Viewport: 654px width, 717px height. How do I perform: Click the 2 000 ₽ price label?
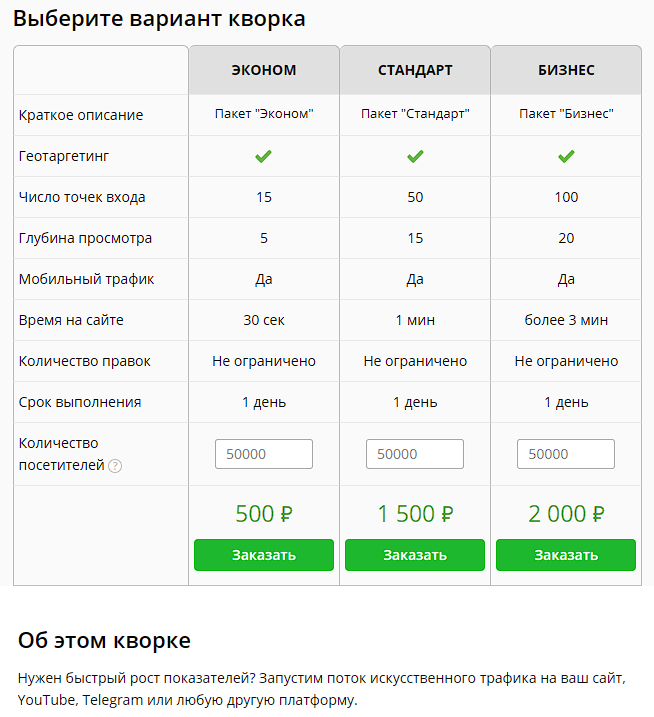pyautogui.click(x=566, y=514)
